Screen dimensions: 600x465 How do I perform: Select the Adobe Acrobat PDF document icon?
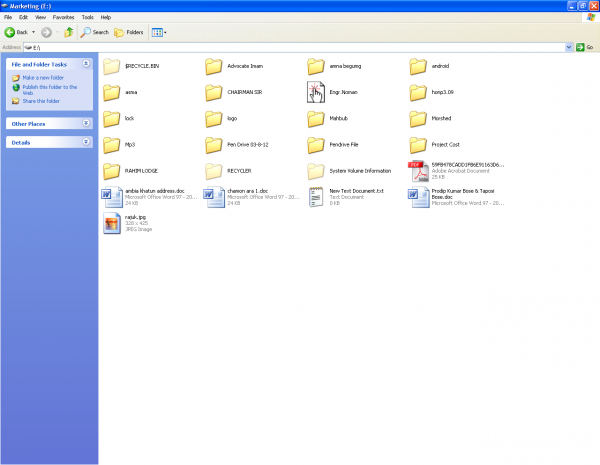418,171
